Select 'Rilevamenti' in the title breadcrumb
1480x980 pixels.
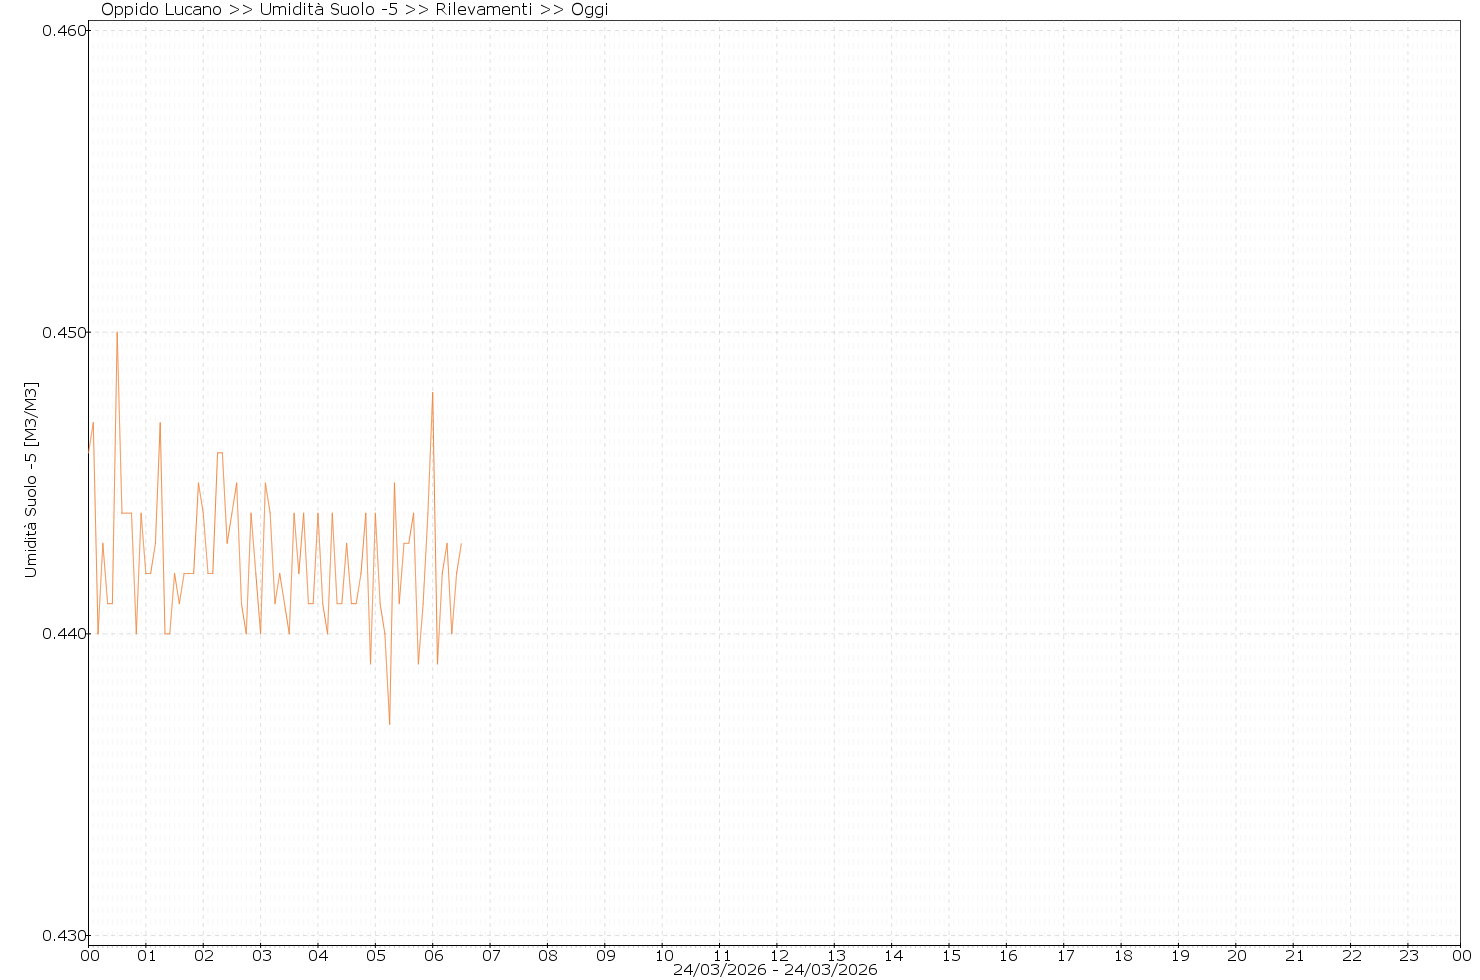[483, 10]
